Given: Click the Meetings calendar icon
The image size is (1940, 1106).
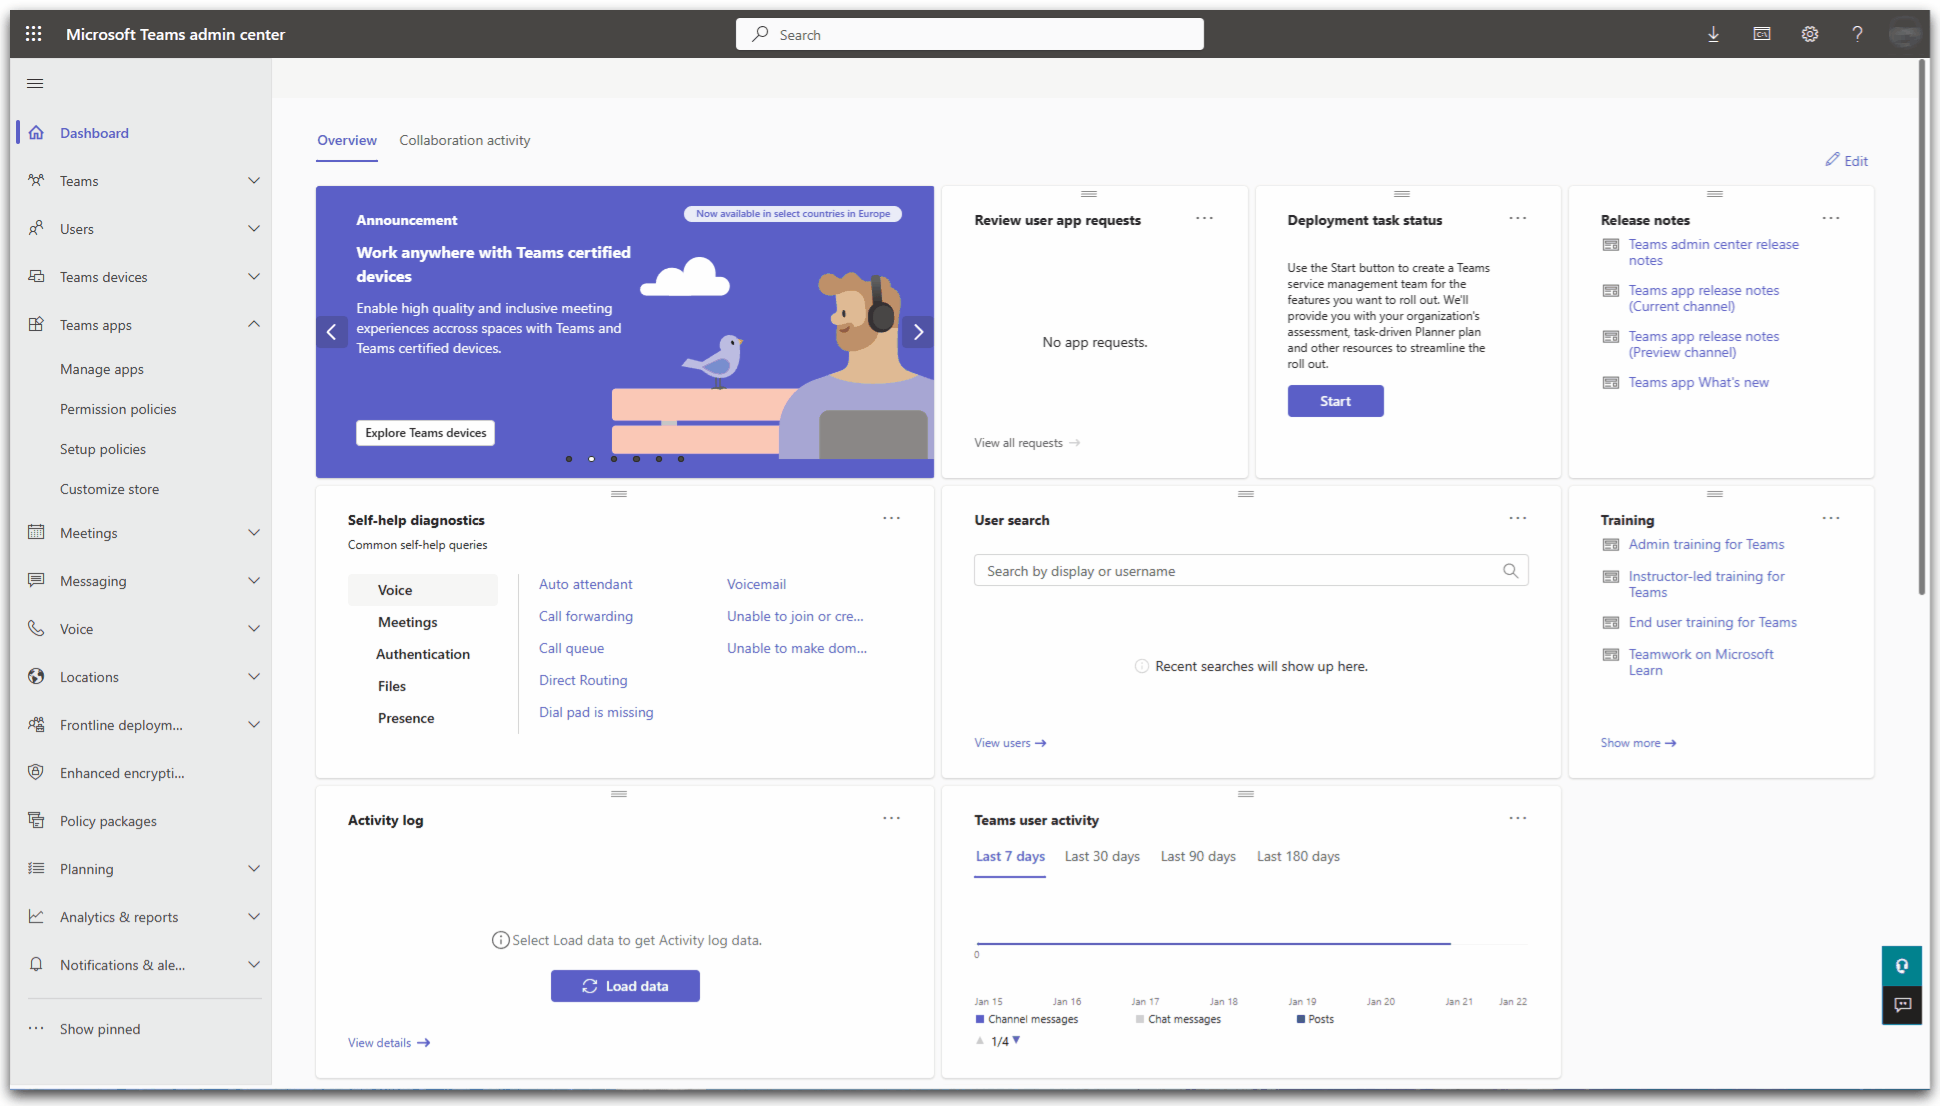Looking at the screenshot, I should pos(36,533).
